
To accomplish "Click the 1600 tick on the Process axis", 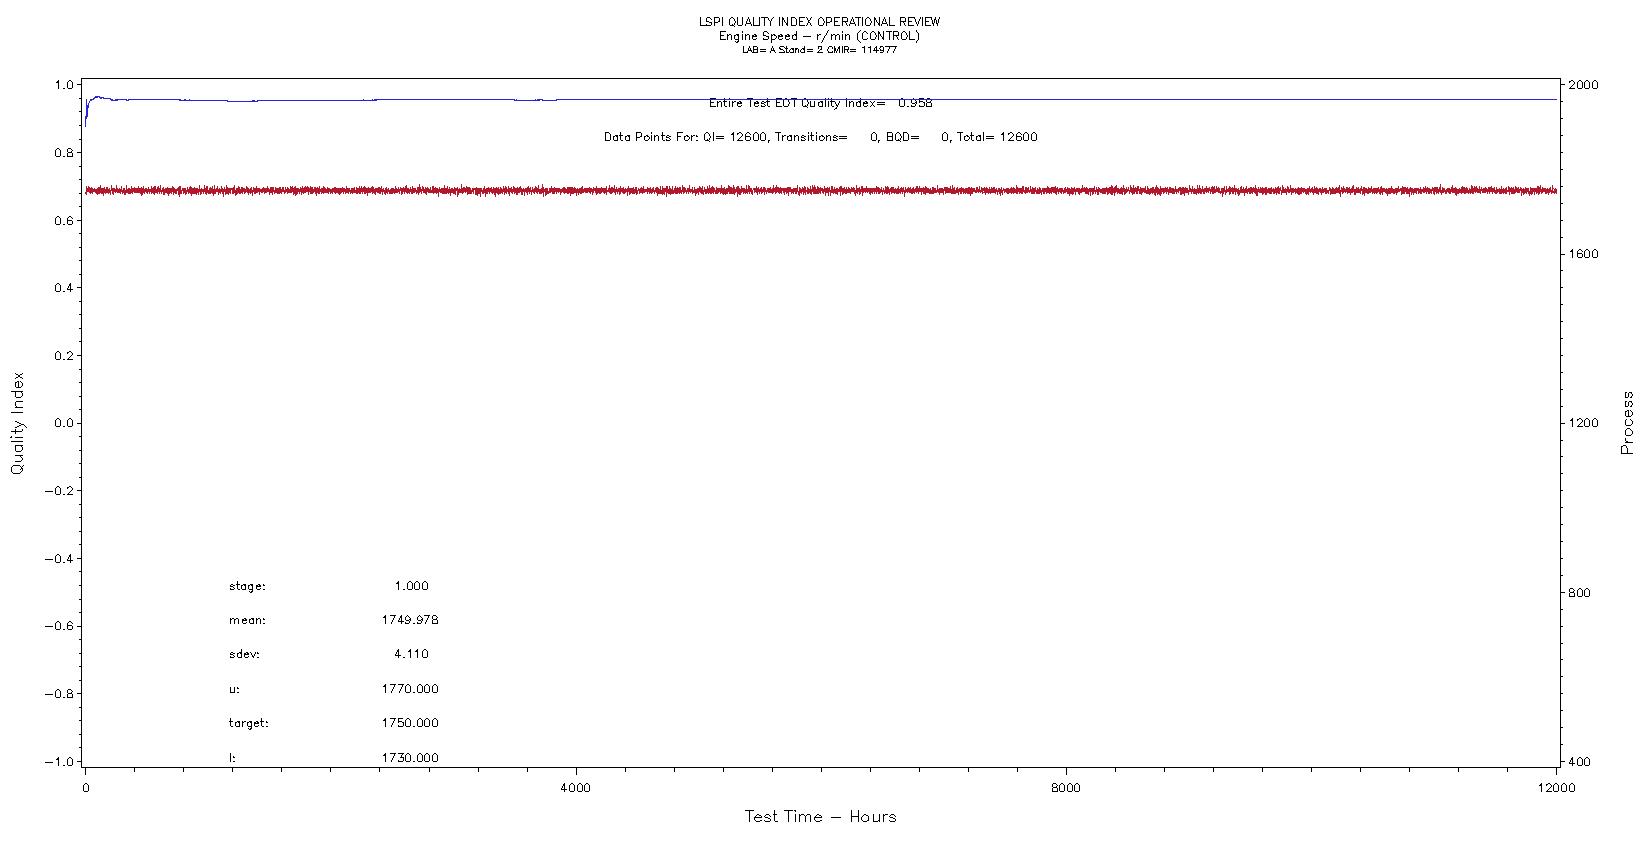I will pos(1583,254).
